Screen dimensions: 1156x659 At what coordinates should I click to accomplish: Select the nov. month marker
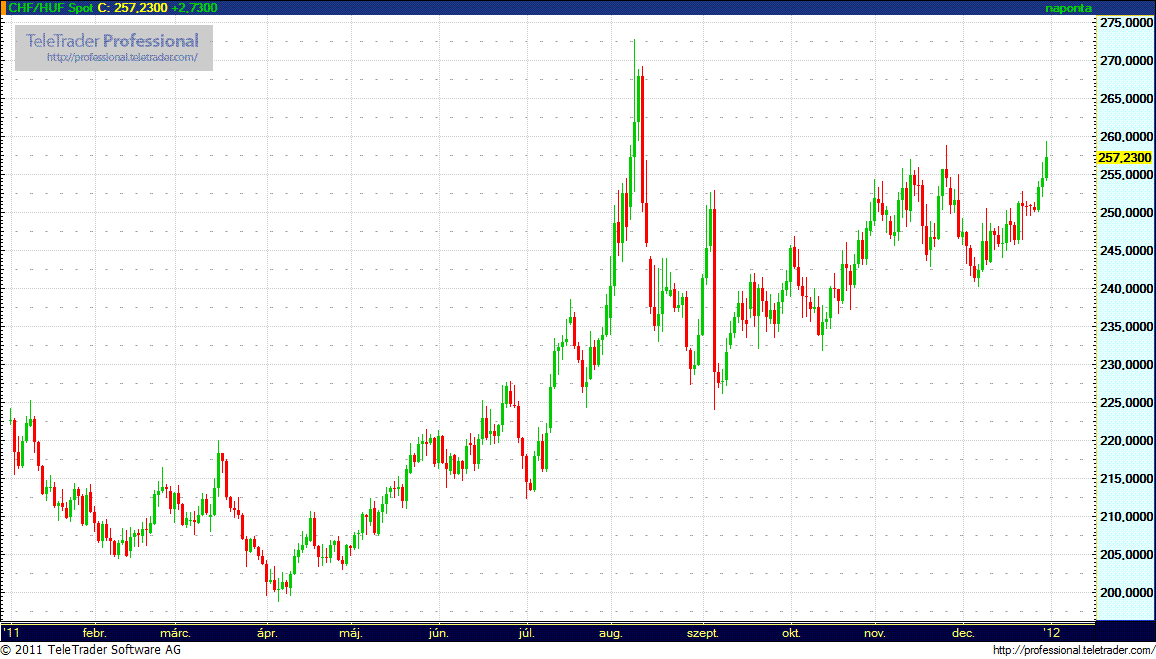tap(875, 634)
